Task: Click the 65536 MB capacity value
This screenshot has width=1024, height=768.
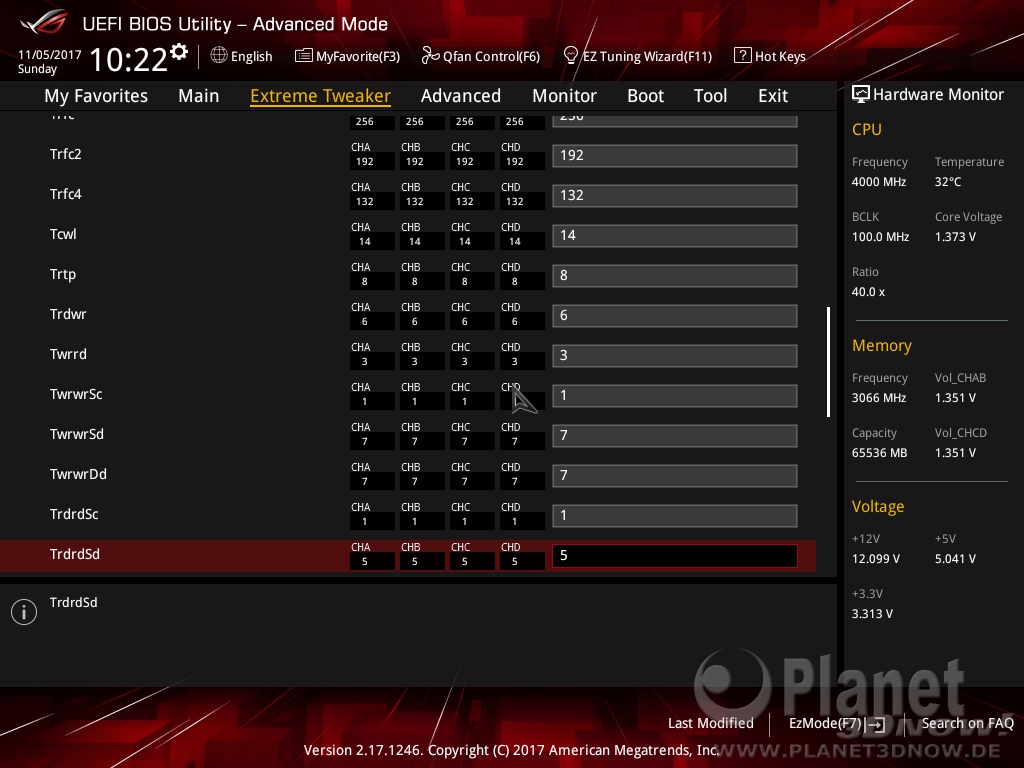Action: point(880,453)
